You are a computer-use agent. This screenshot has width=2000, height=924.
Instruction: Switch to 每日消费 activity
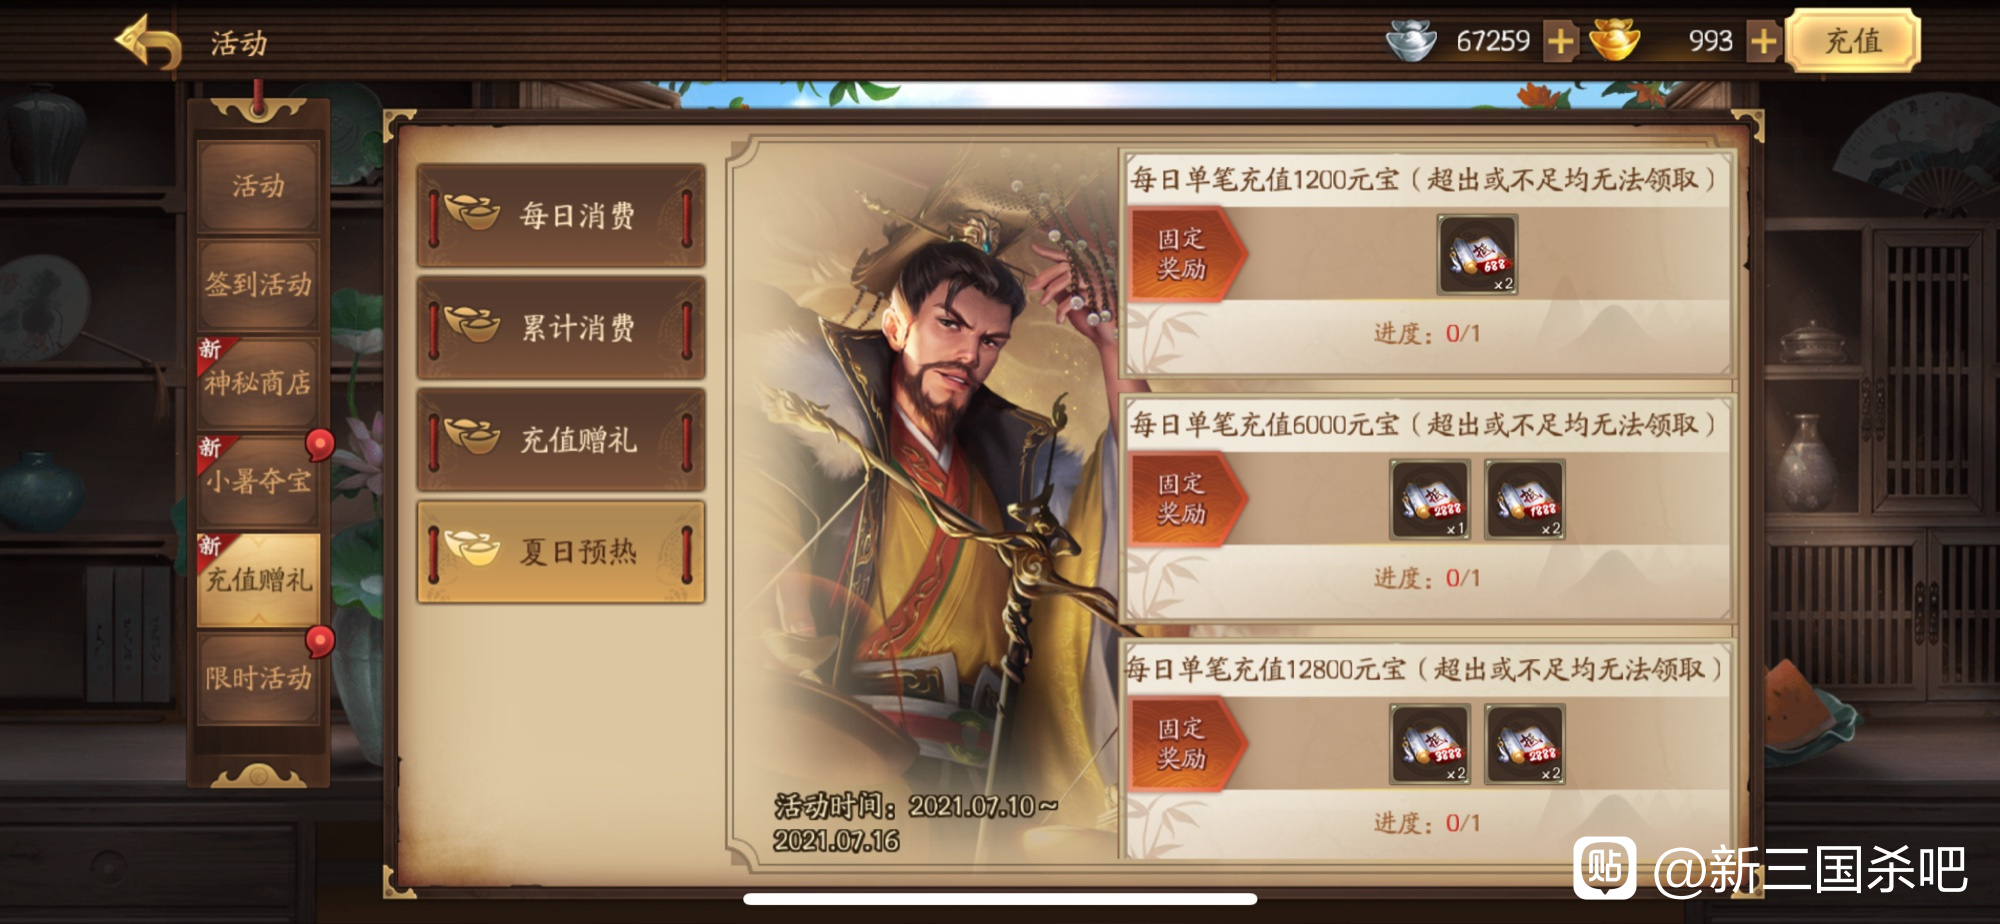pos(561,215)
